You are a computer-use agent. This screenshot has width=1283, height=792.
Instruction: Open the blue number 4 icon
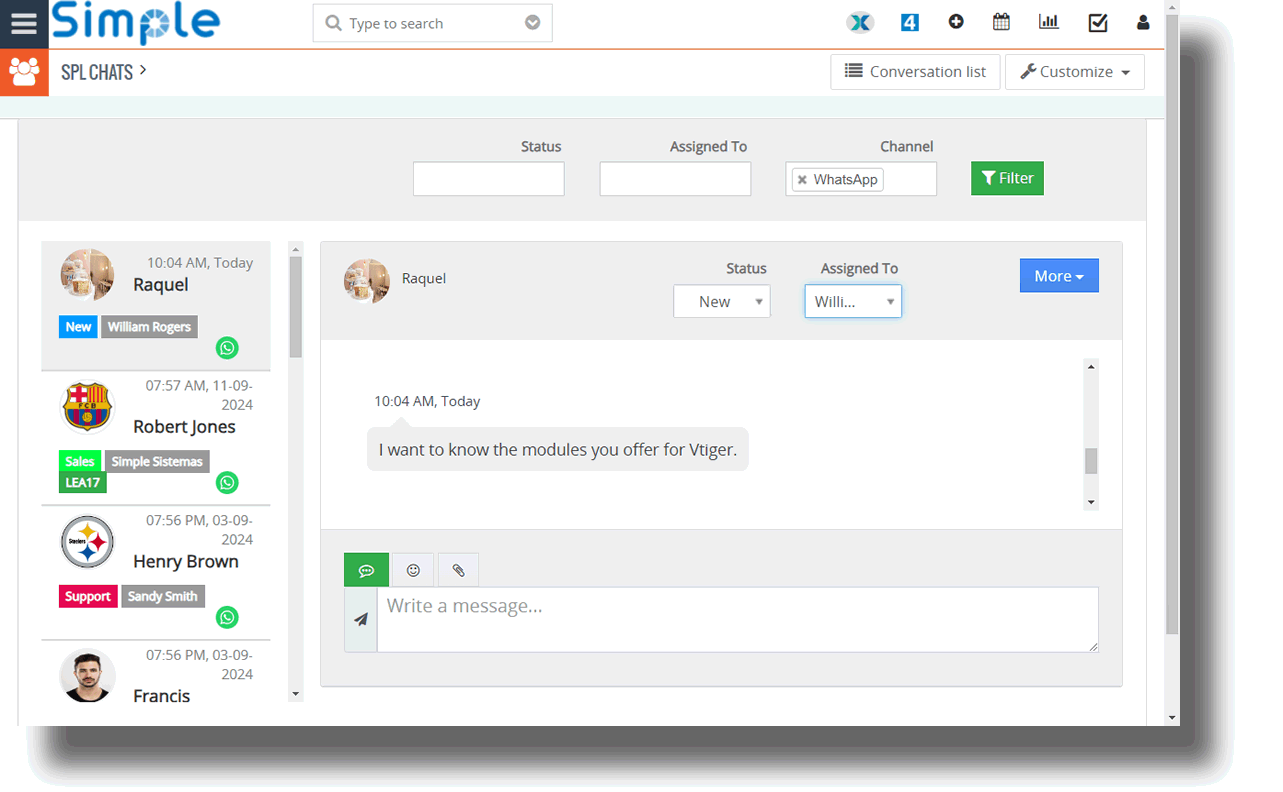point(909,22)
